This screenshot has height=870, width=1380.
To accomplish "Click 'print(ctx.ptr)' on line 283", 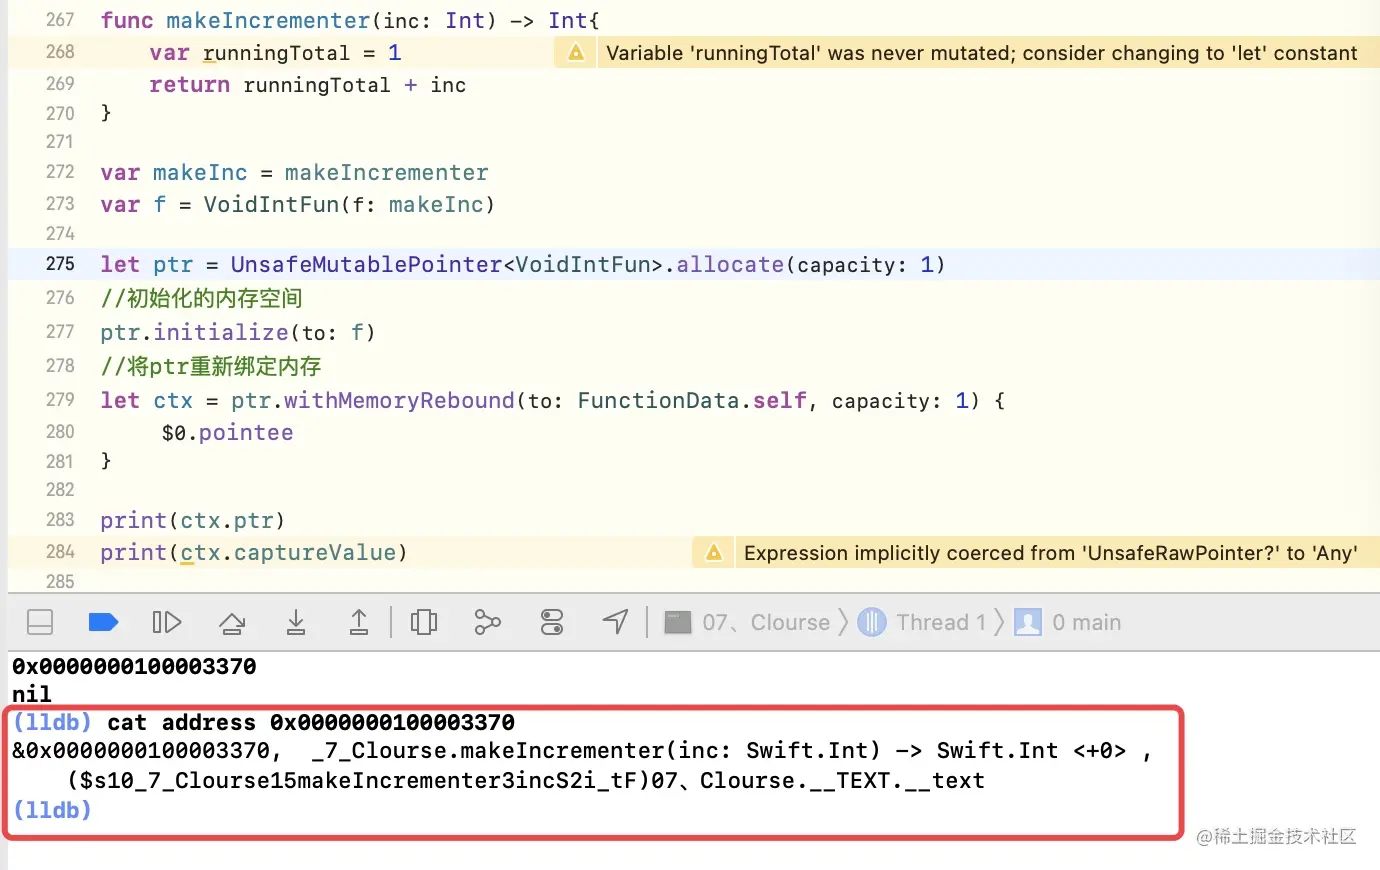I will tap(193, 521).
